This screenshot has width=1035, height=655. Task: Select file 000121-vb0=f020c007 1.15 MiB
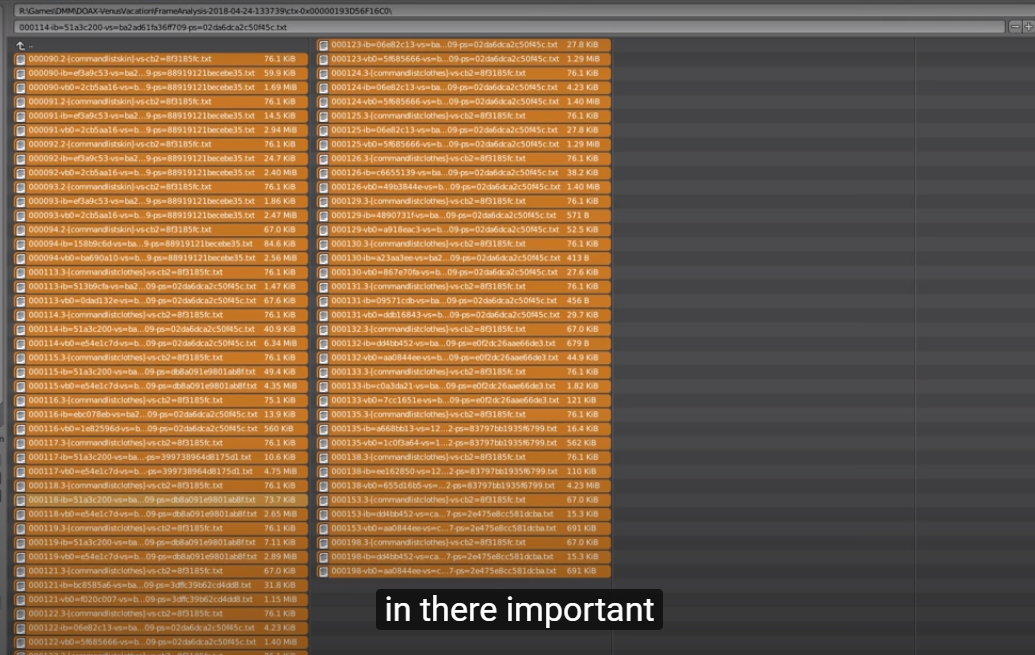coord(161,600)
